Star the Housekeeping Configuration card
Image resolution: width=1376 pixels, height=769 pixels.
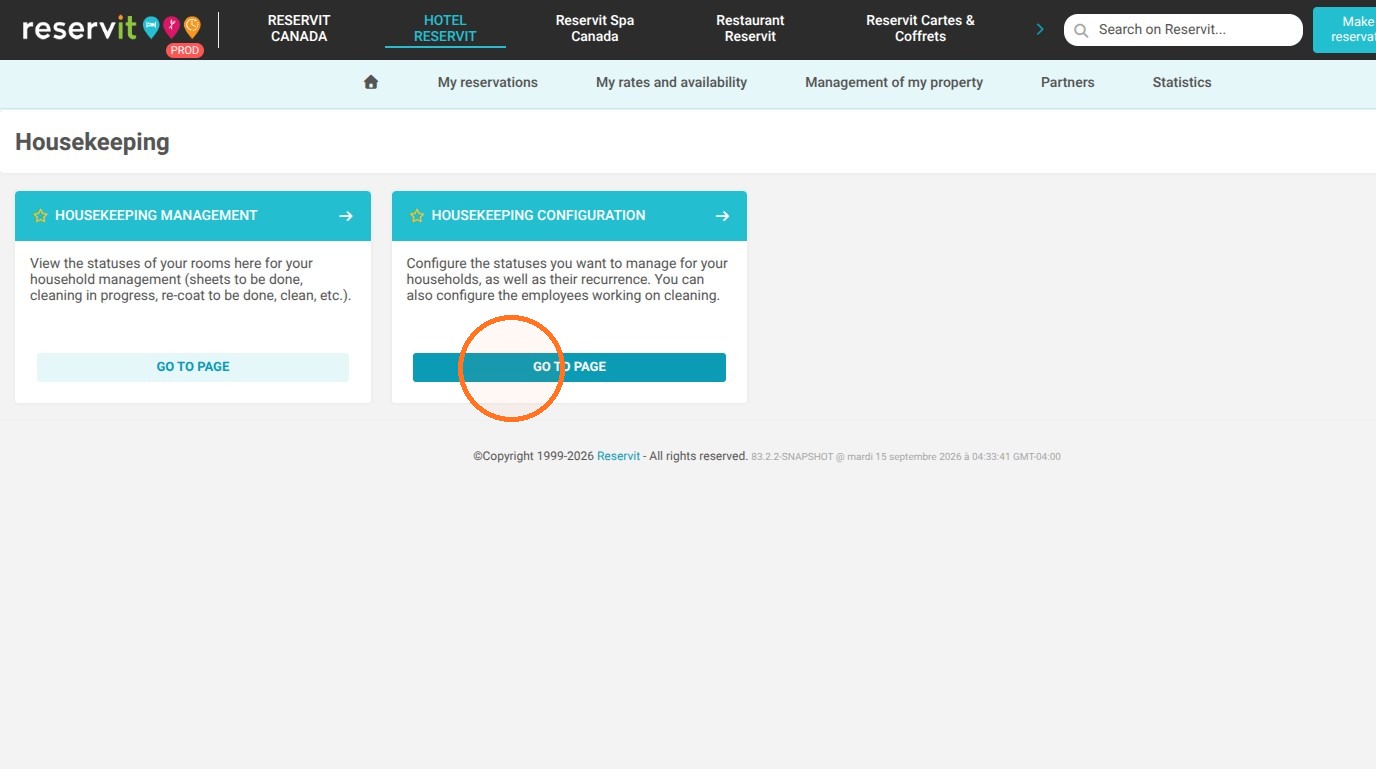417,216
